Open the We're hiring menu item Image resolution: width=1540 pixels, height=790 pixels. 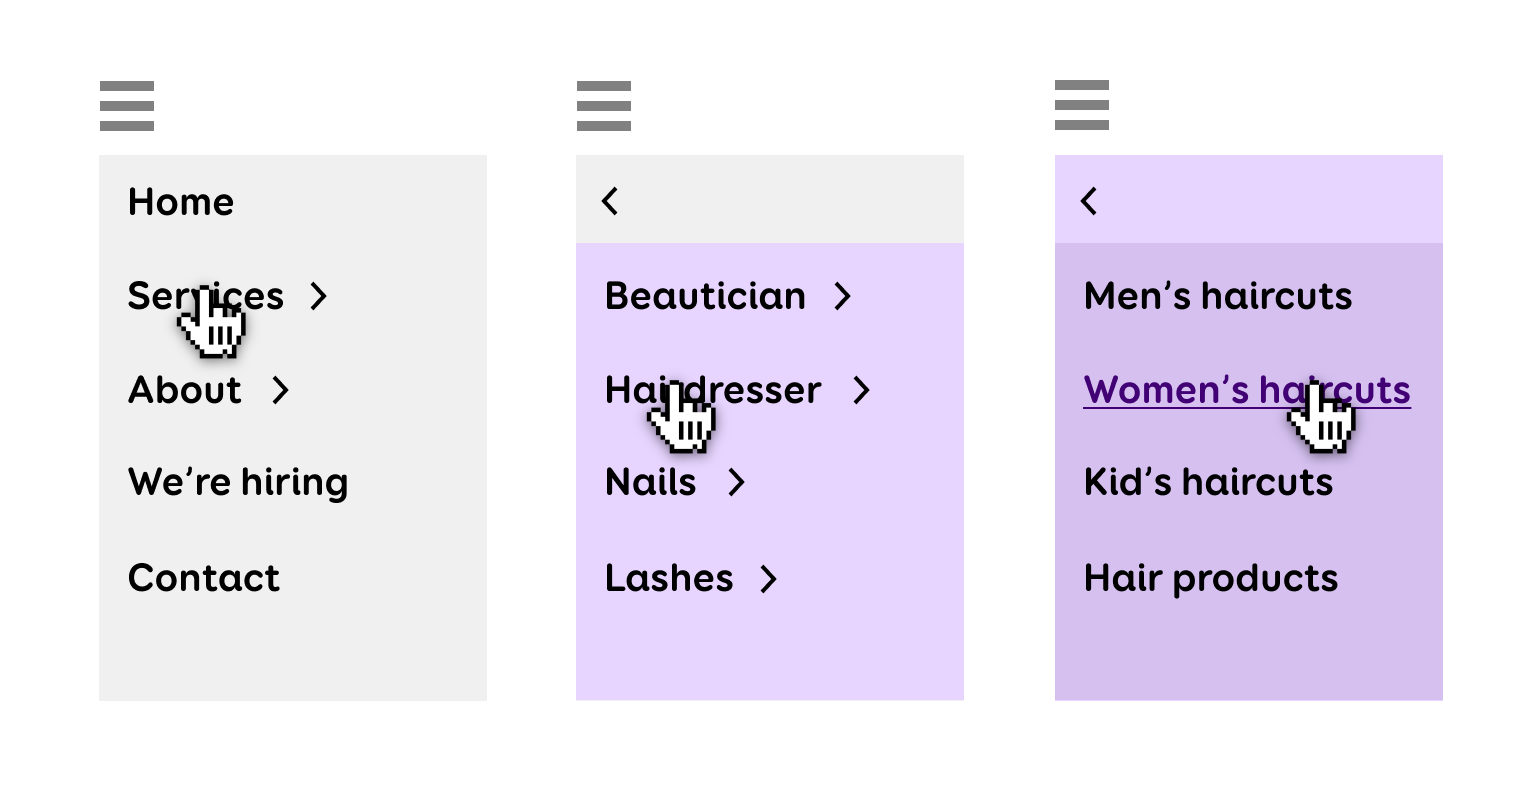click(x=238, y=482)
